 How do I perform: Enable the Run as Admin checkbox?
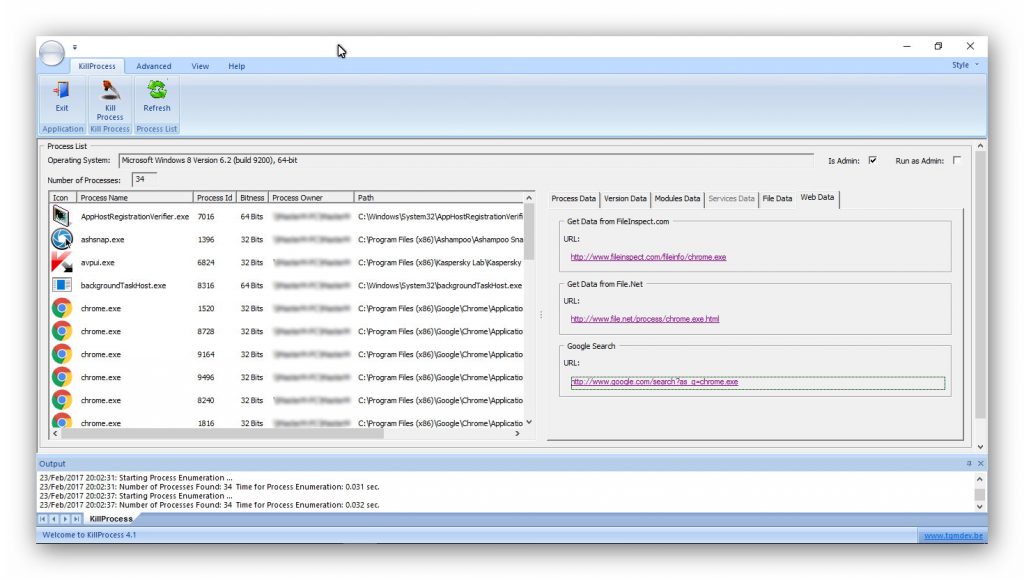[x=956, y=161]
